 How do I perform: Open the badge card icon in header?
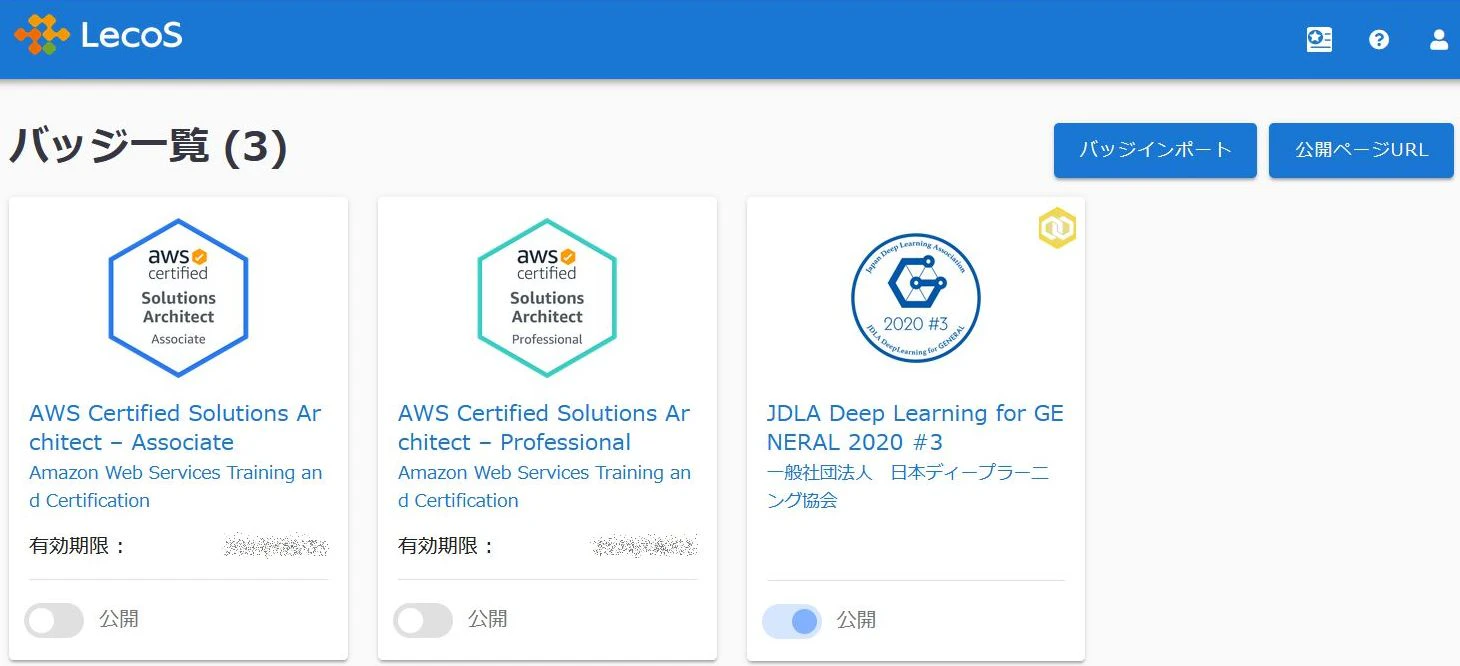1319,40
